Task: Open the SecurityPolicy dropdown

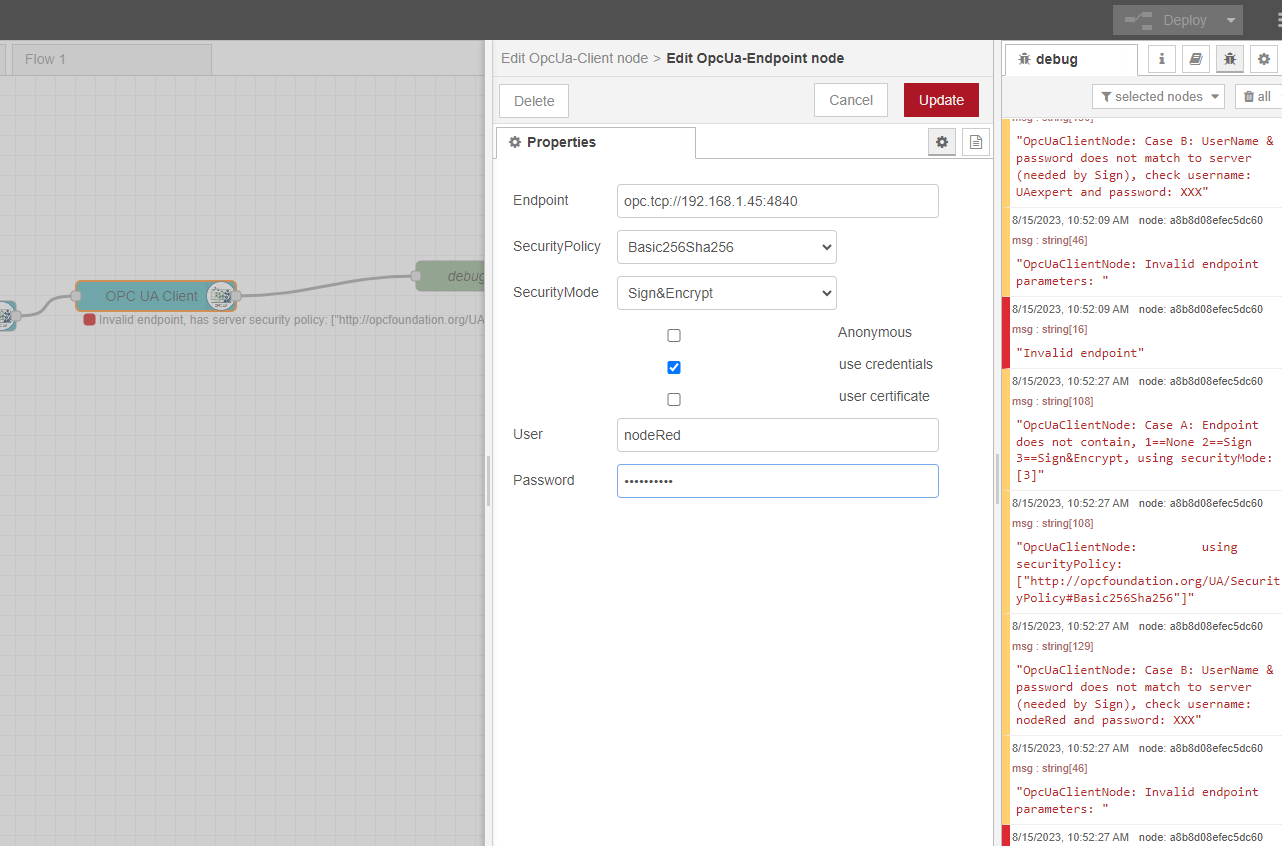Action: pyautogui.click(x=726, y=247)
